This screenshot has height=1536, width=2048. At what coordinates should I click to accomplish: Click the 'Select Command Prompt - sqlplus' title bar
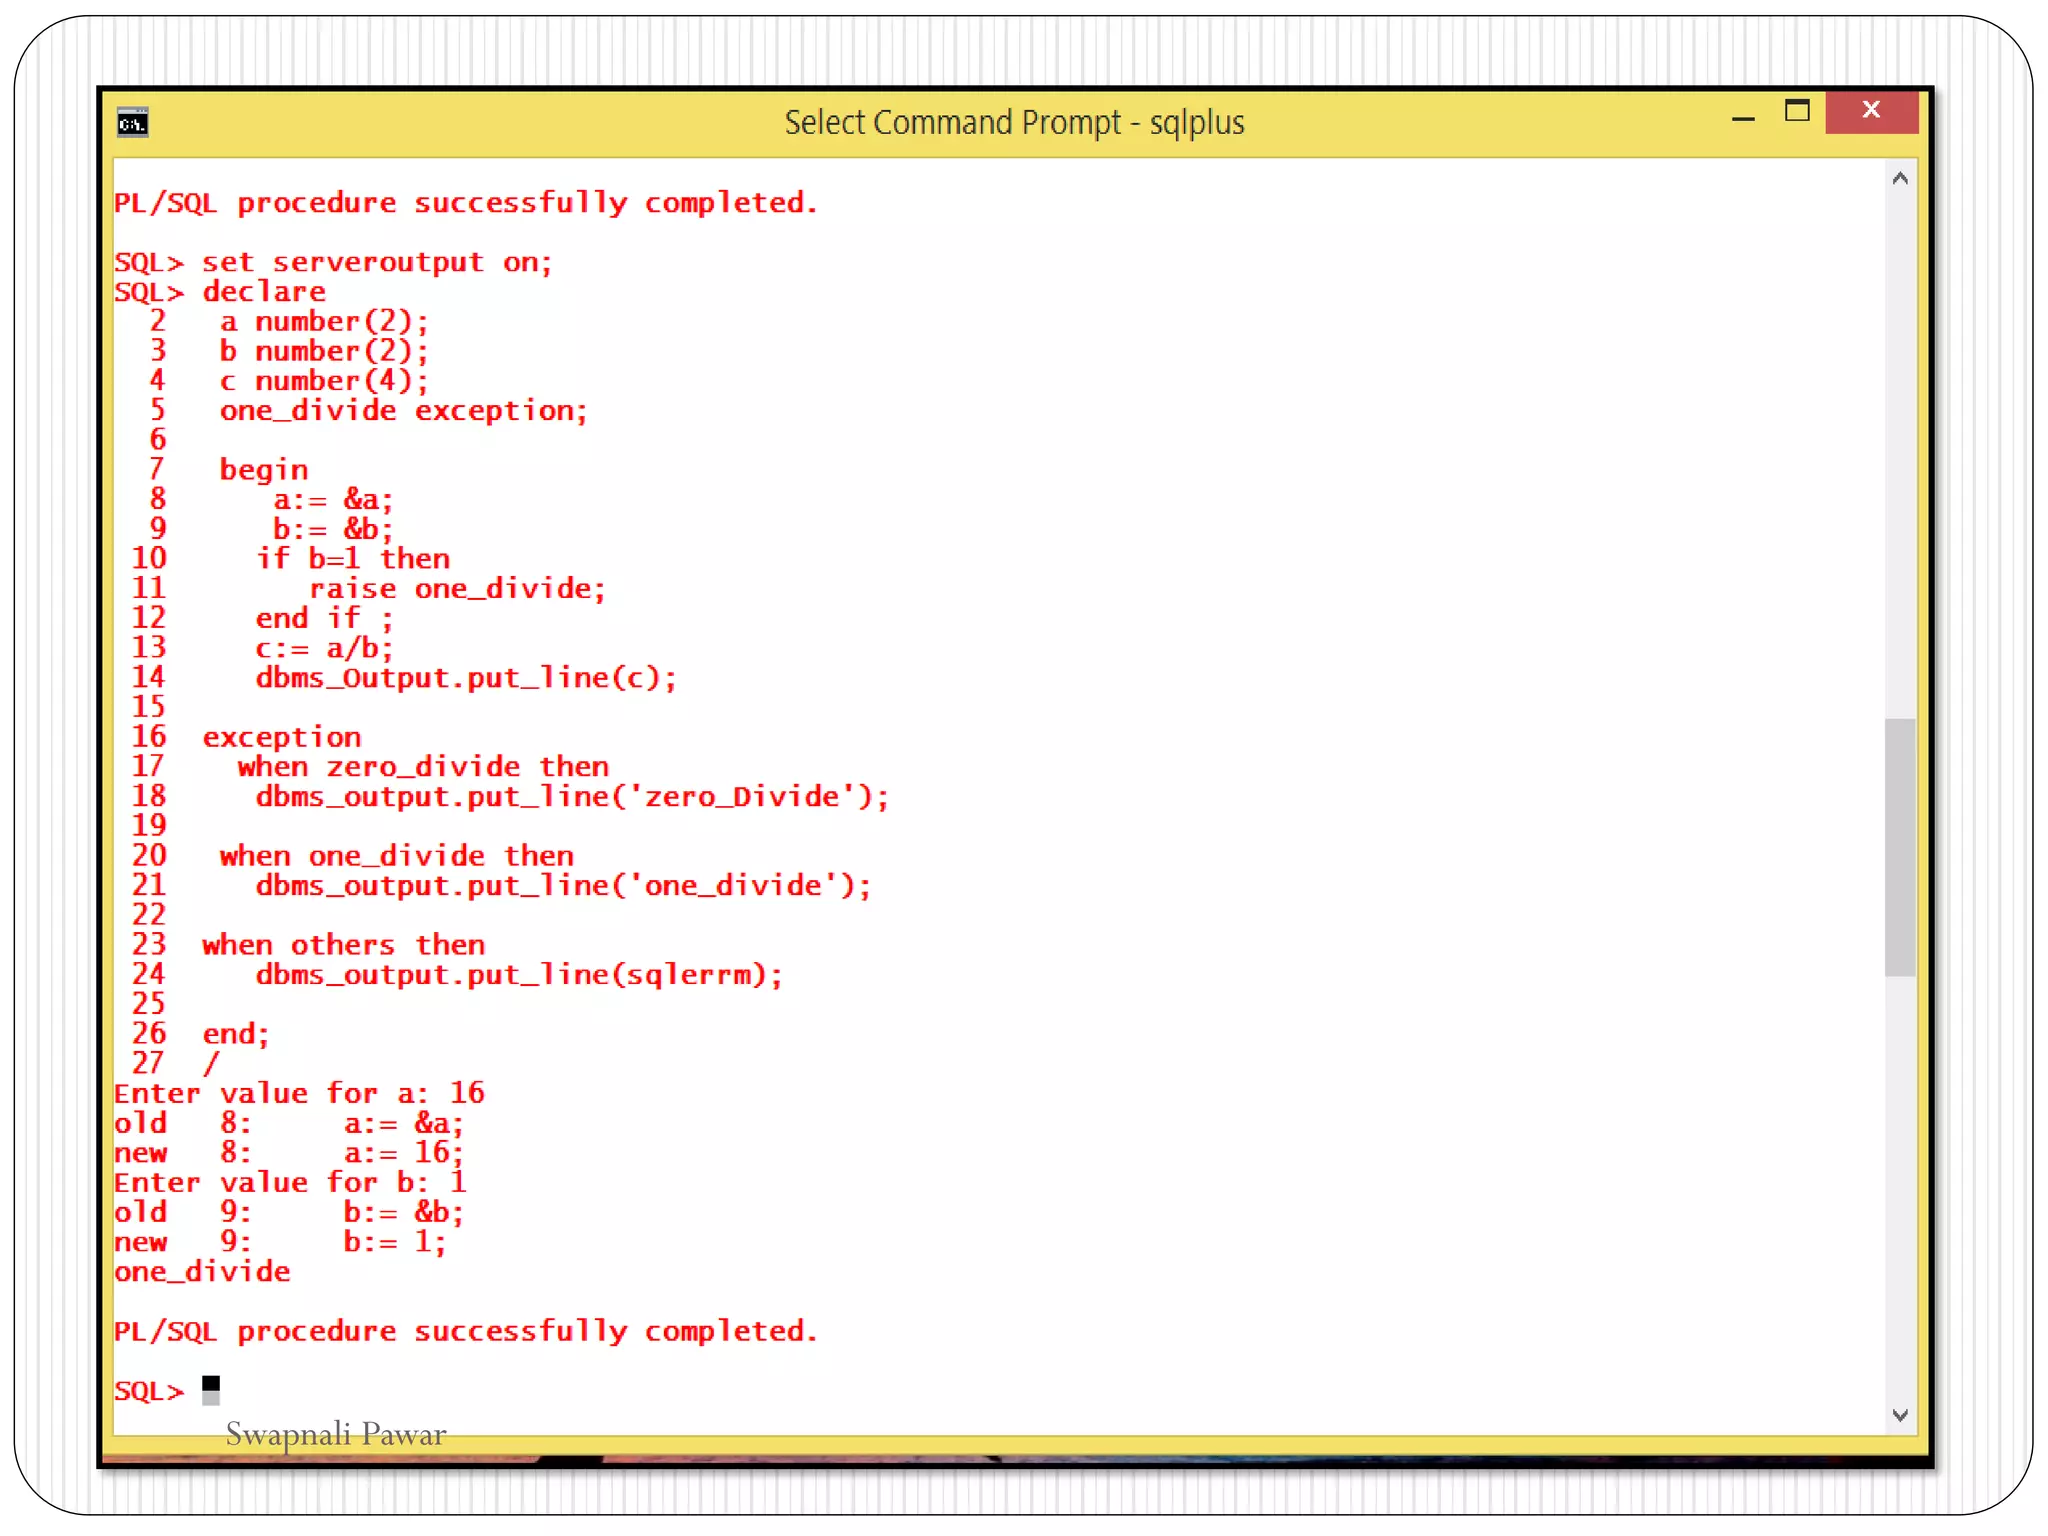coord(1013,123)
